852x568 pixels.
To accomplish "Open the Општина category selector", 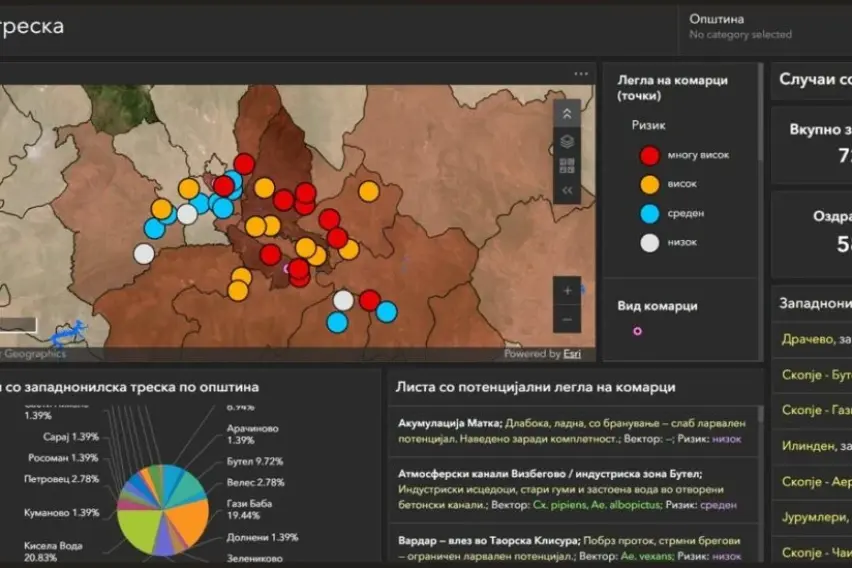I will [x=763, y=27].
